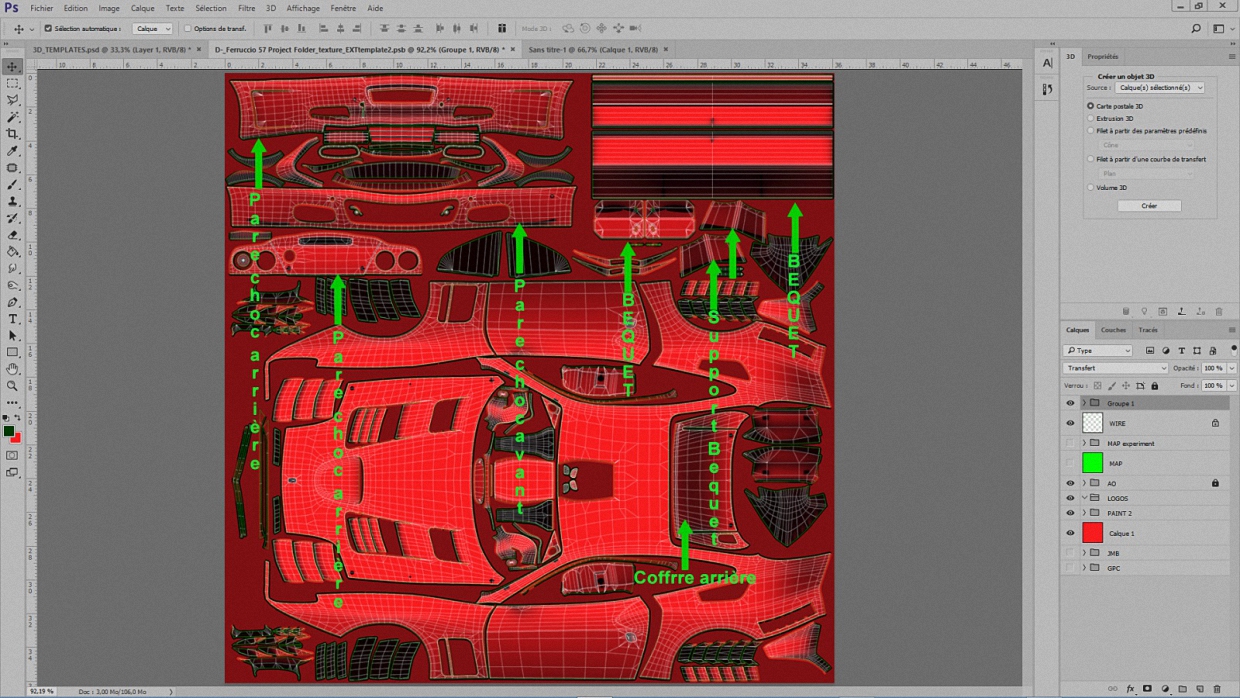Select the Crop tool
Screen dimensions: 1240x698
13,134
